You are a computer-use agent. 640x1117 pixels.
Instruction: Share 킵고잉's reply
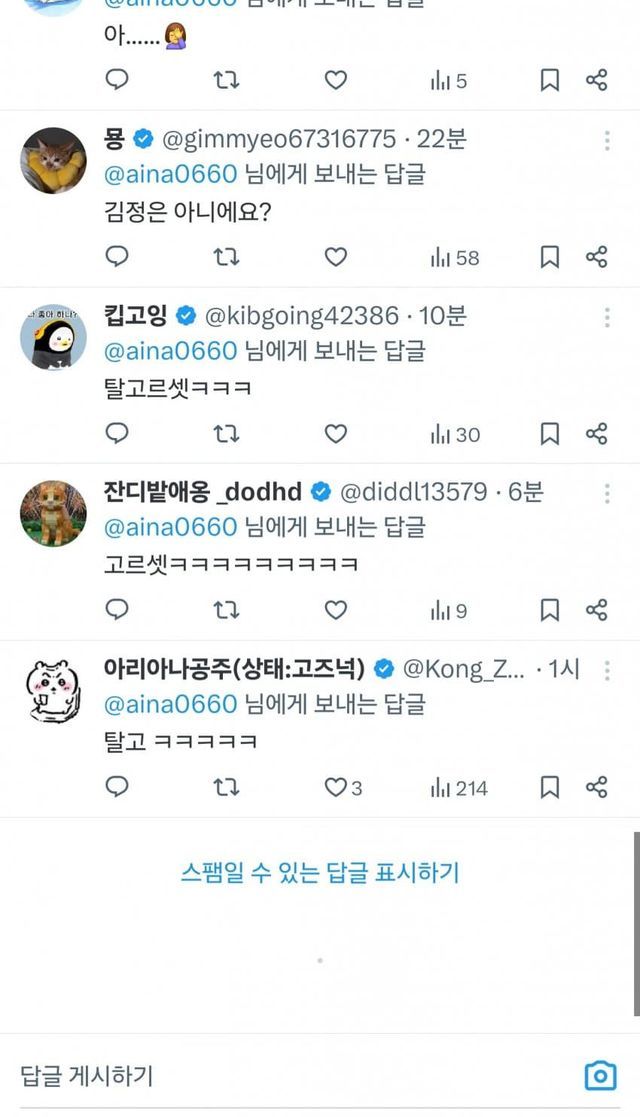click(x=597, y=434)
